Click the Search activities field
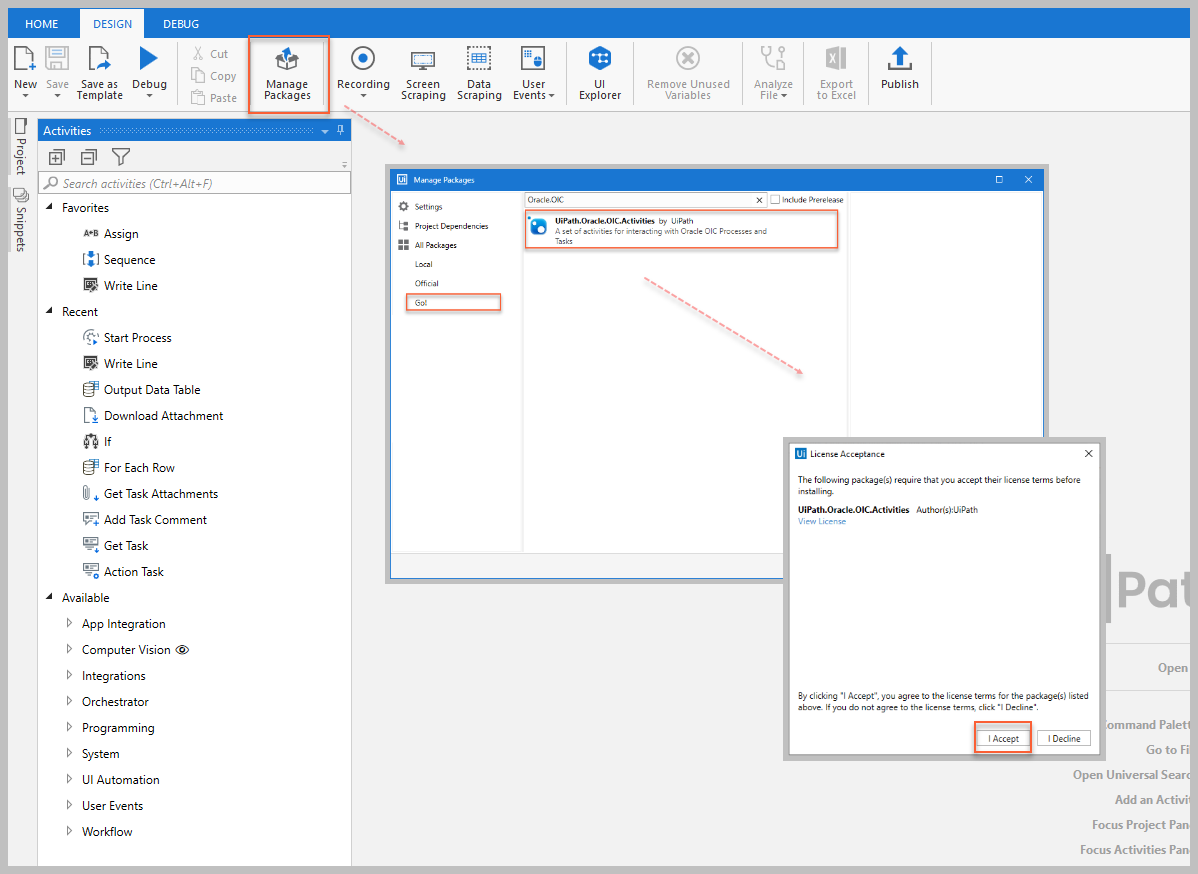The image size is (1198, 874). (x=196, y=183)
